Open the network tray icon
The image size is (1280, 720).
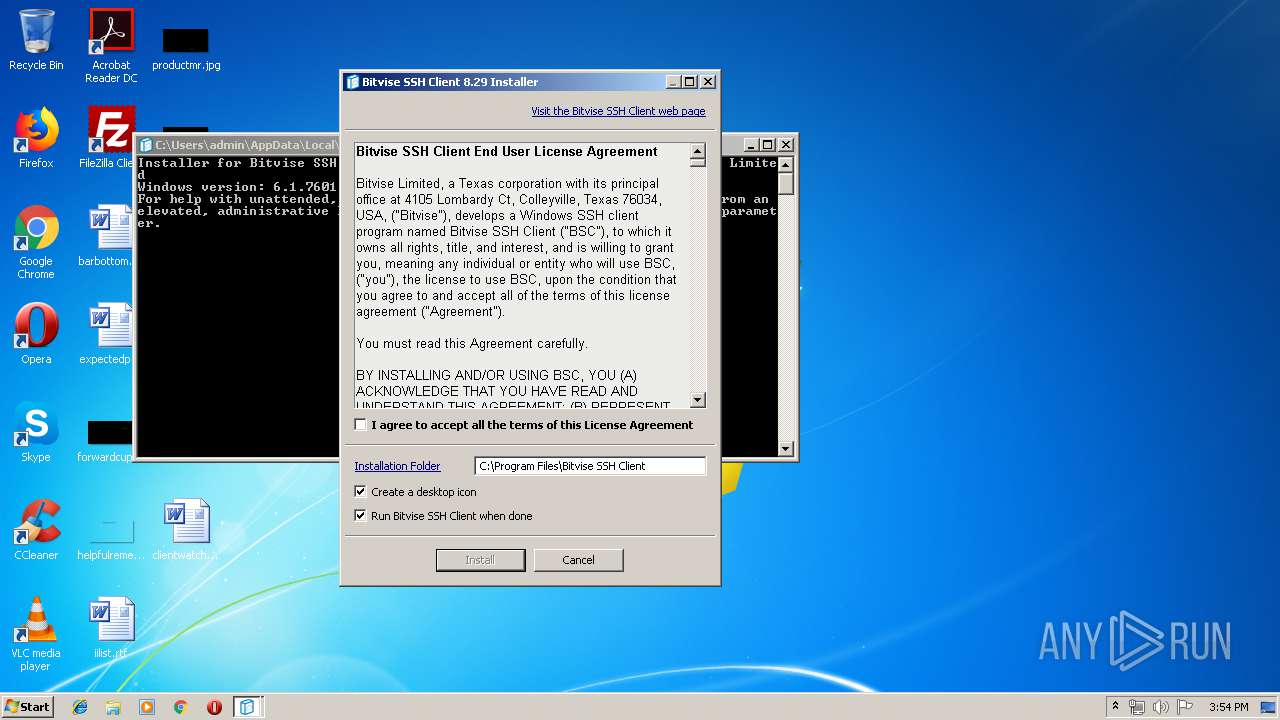point(1137,707)
